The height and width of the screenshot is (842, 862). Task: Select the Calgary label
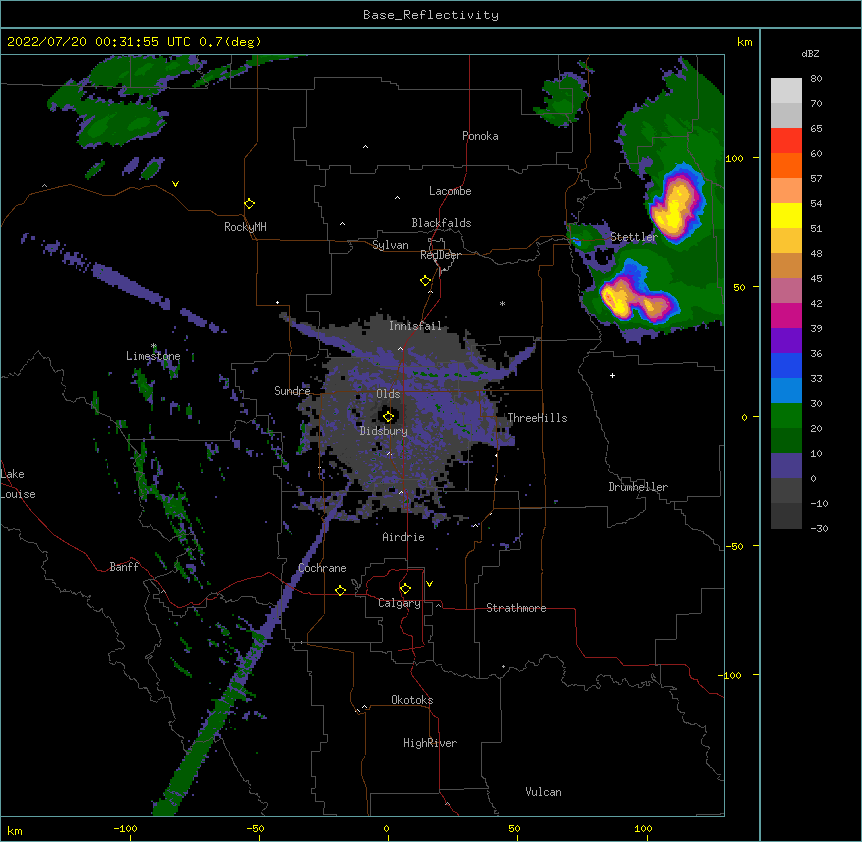click(x=399, y=603)
